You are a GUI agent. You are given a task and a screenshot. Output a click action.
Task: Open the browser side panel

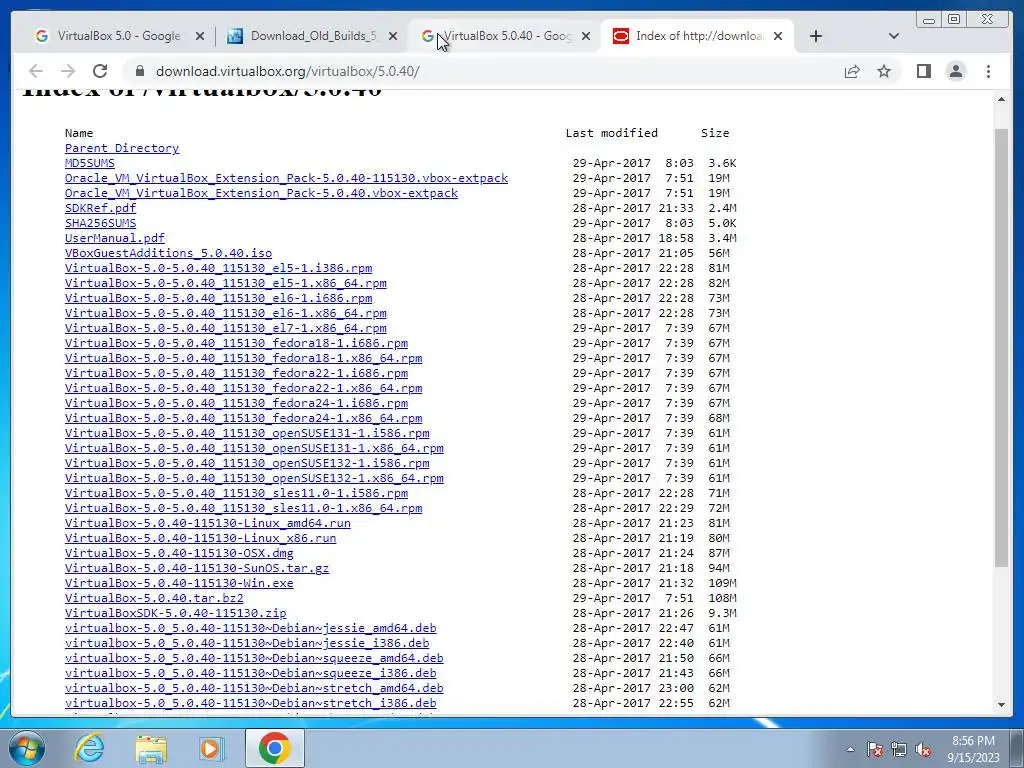pos(923,71)
